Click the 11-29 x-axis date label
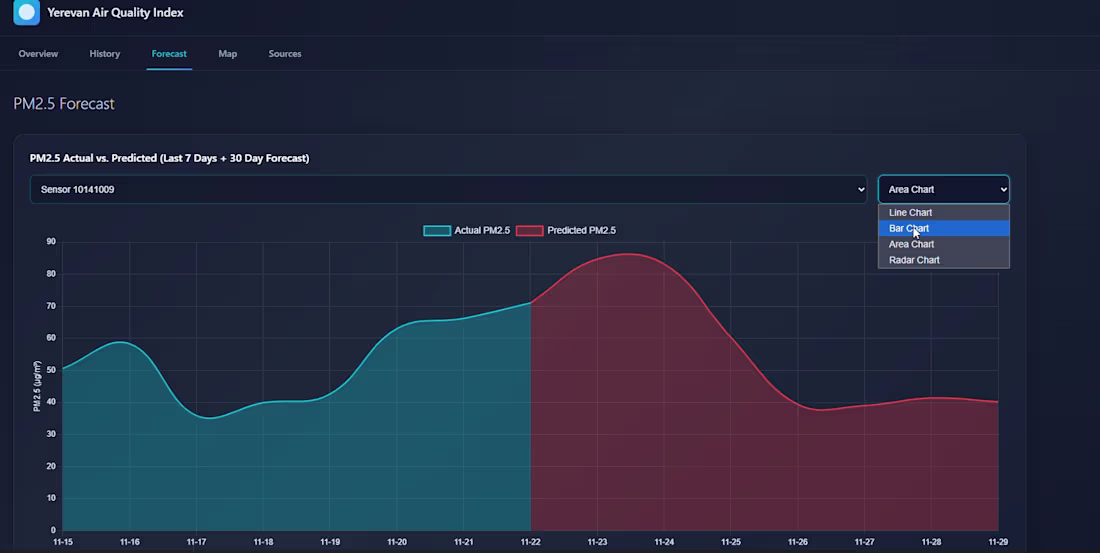Screen dimensions: 1100x553 pos(998,542)
